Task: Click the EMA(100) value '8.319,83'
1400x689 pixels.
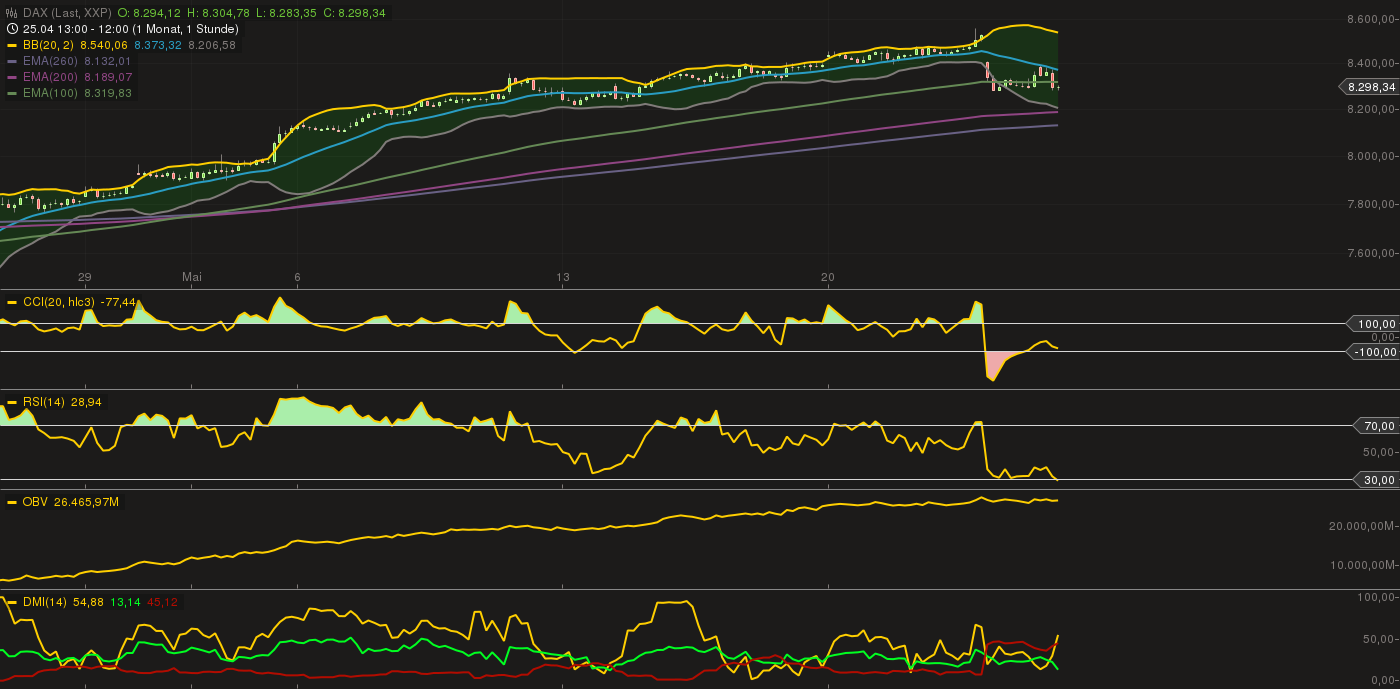Action: point(108,93)
